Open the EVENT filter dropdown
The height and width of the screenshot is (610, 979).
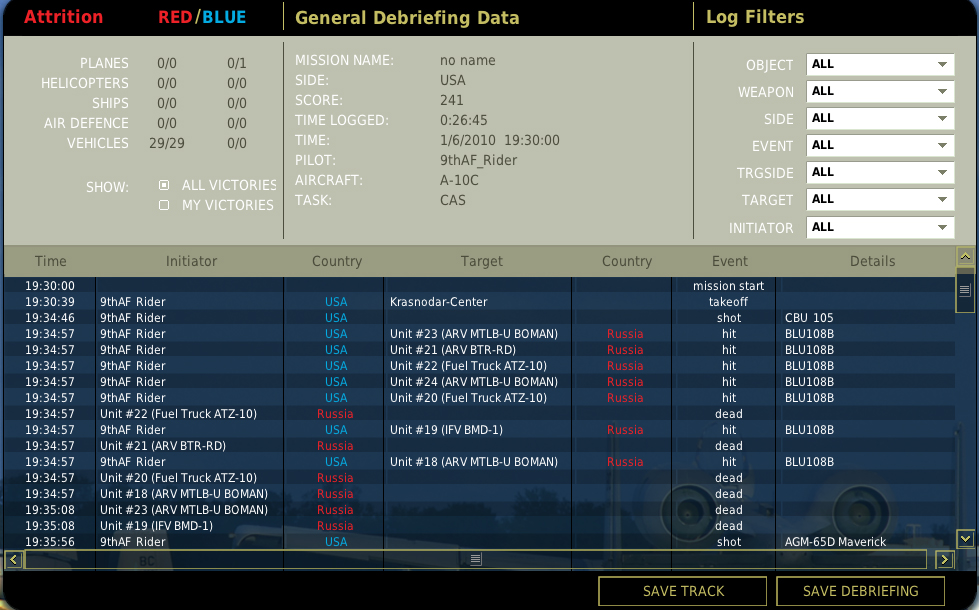880,145
